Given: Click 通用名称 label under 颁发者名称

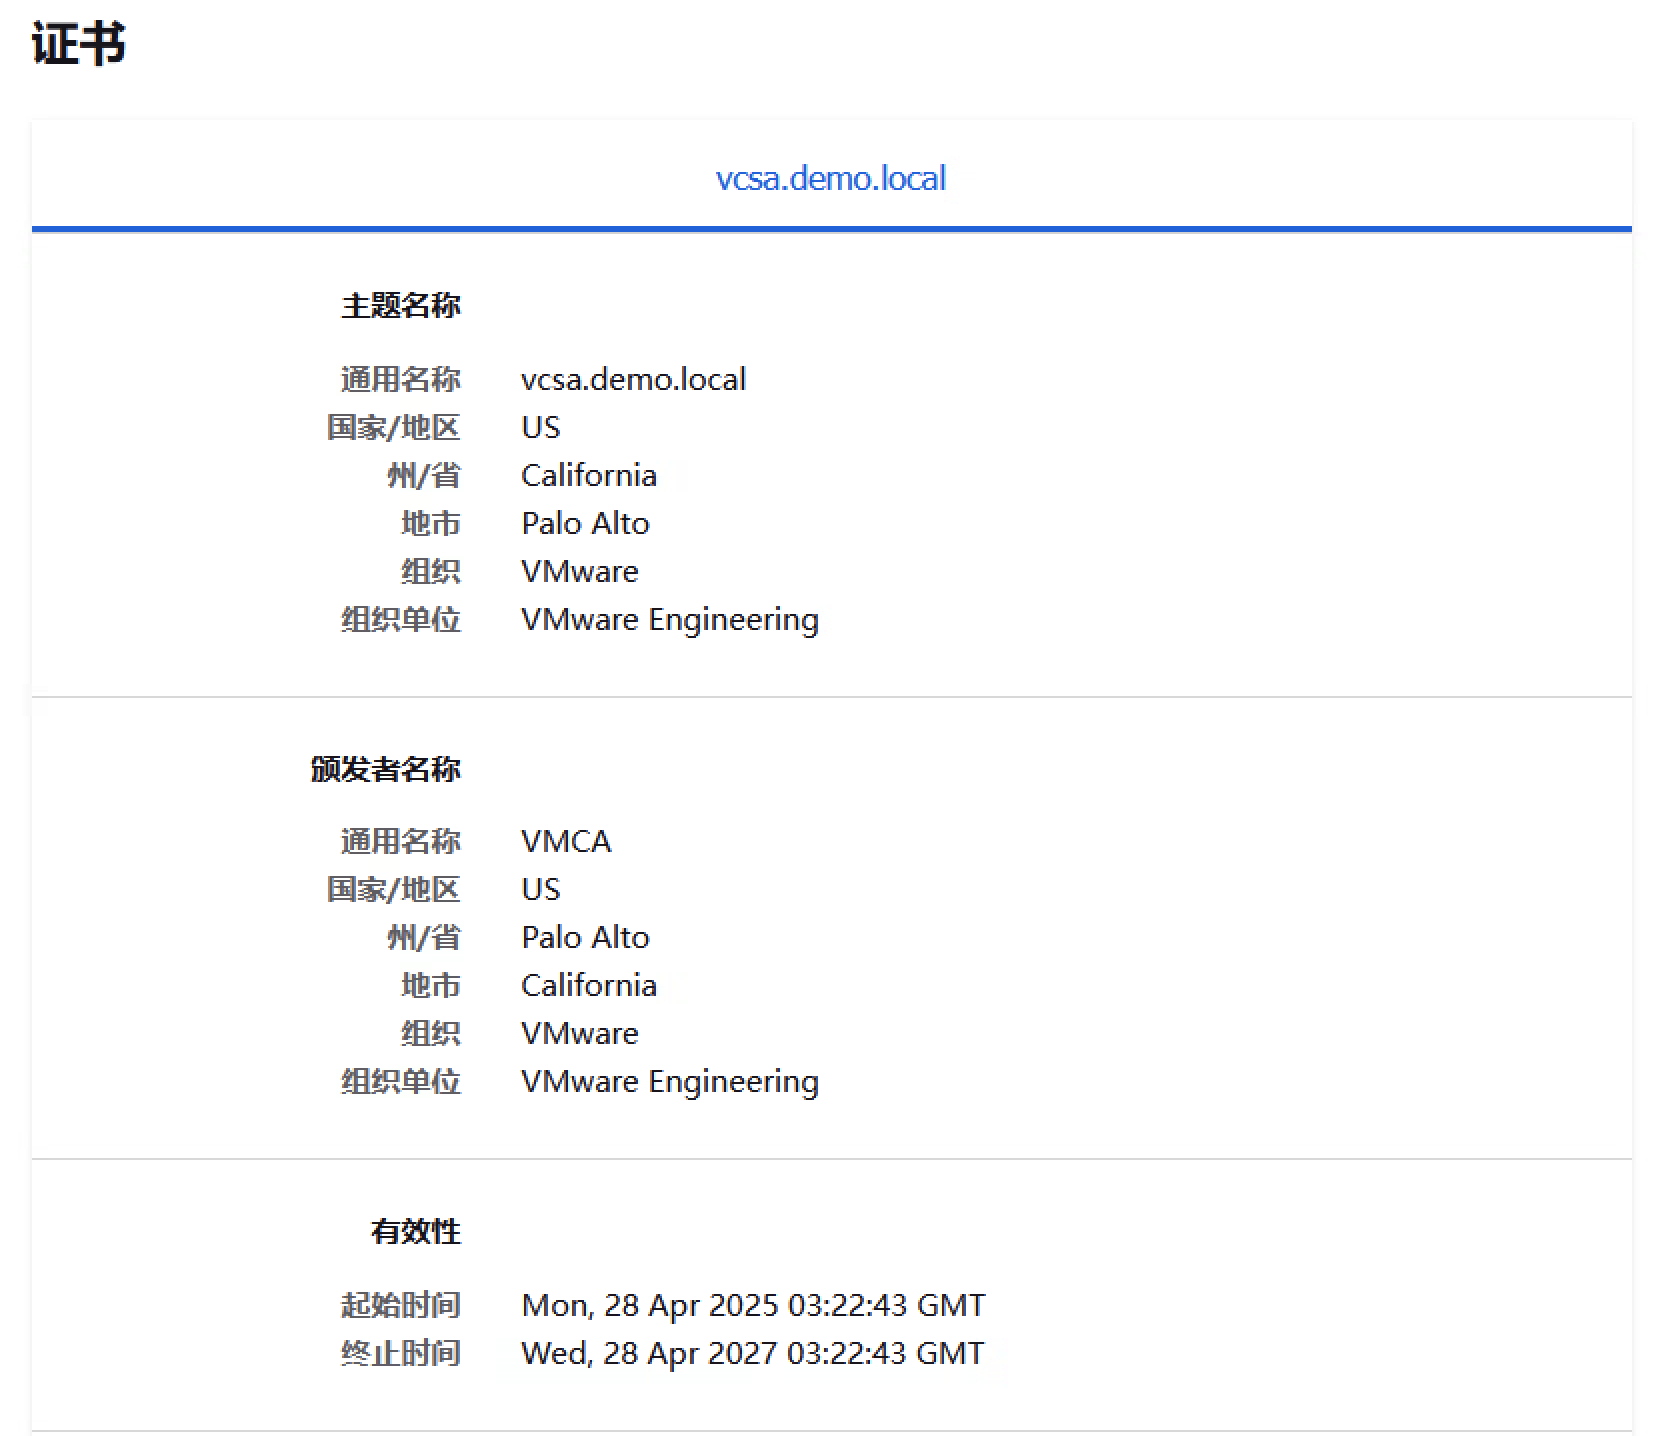Looking at the screenshot, I should [x=400, y=841].
